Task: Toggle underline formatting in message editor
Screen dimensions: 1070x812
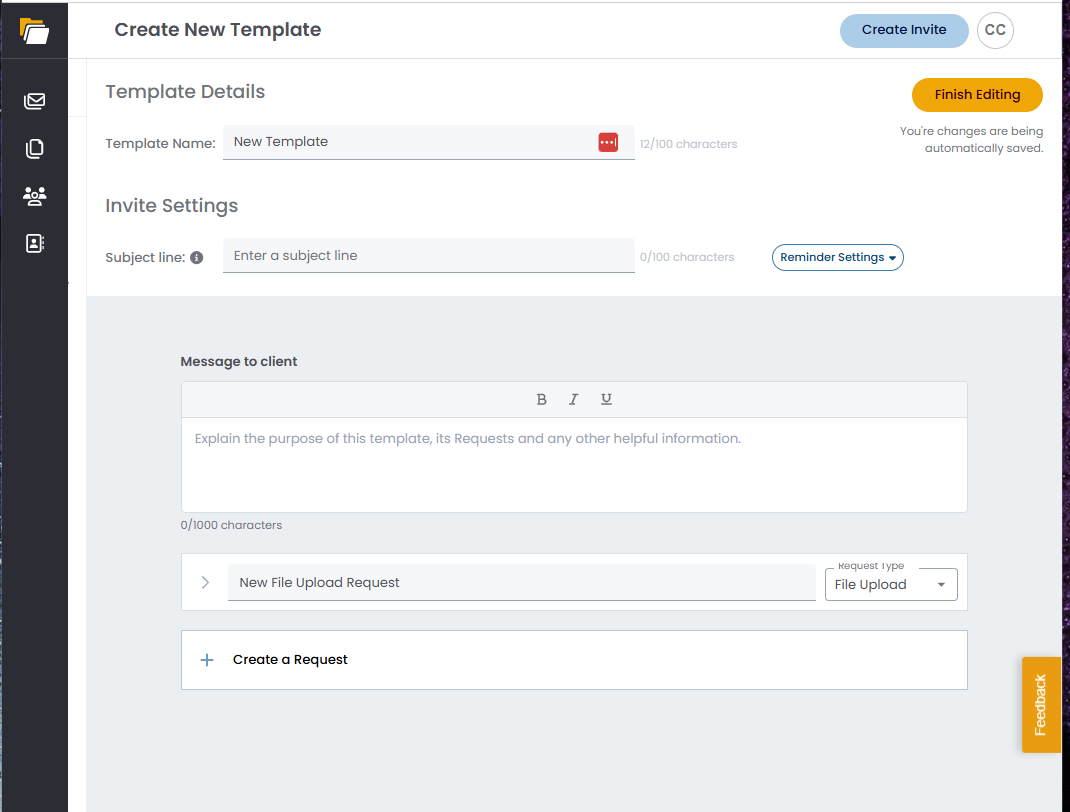Action: (606, 400)
